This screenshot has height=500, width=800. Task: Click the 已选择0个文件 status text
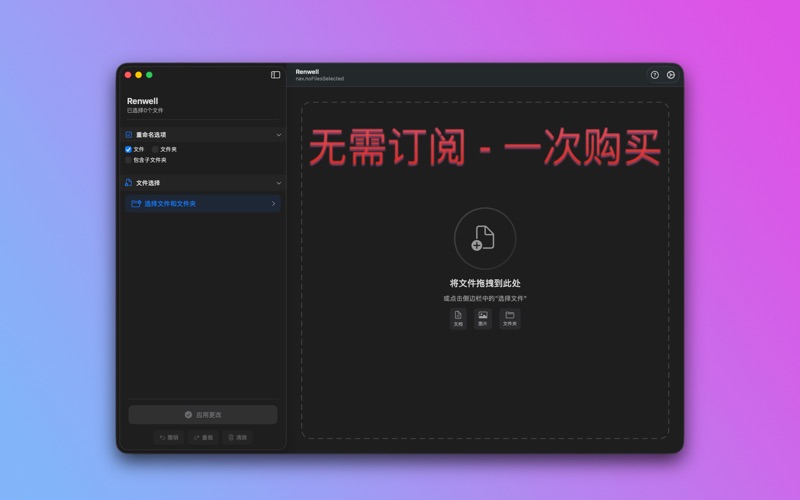[x=145, y=110]
